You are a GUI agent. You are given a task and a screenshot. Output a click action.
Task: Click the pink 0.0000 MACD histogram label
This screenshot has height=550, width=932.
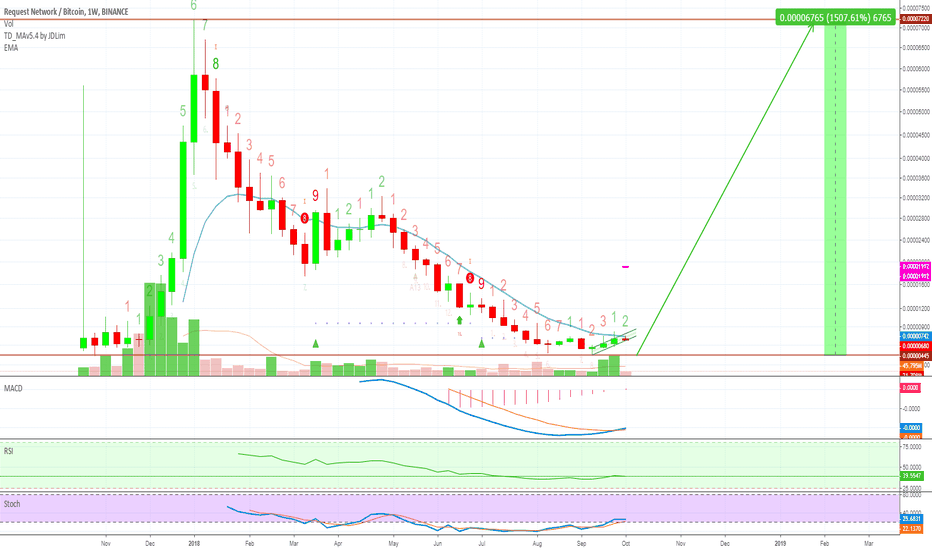(x=911, y=388)
